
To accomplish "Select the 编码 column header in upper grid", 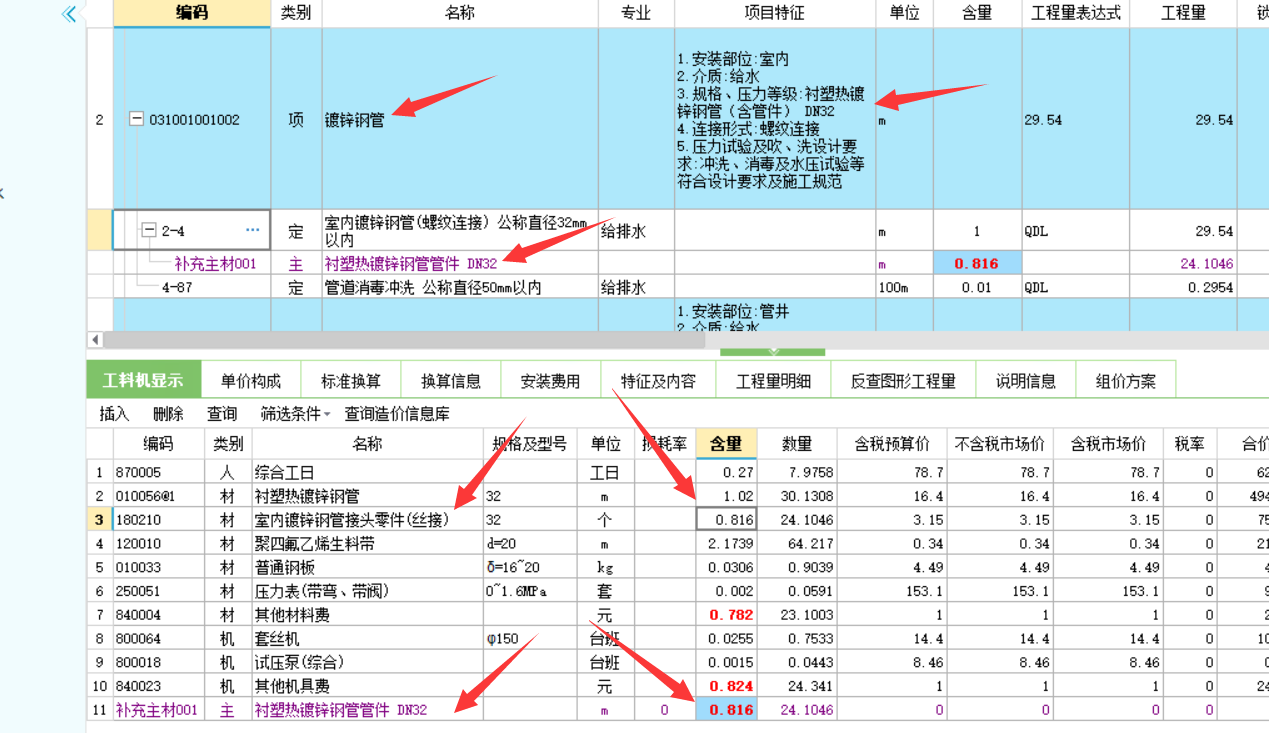I will (192, 13).
